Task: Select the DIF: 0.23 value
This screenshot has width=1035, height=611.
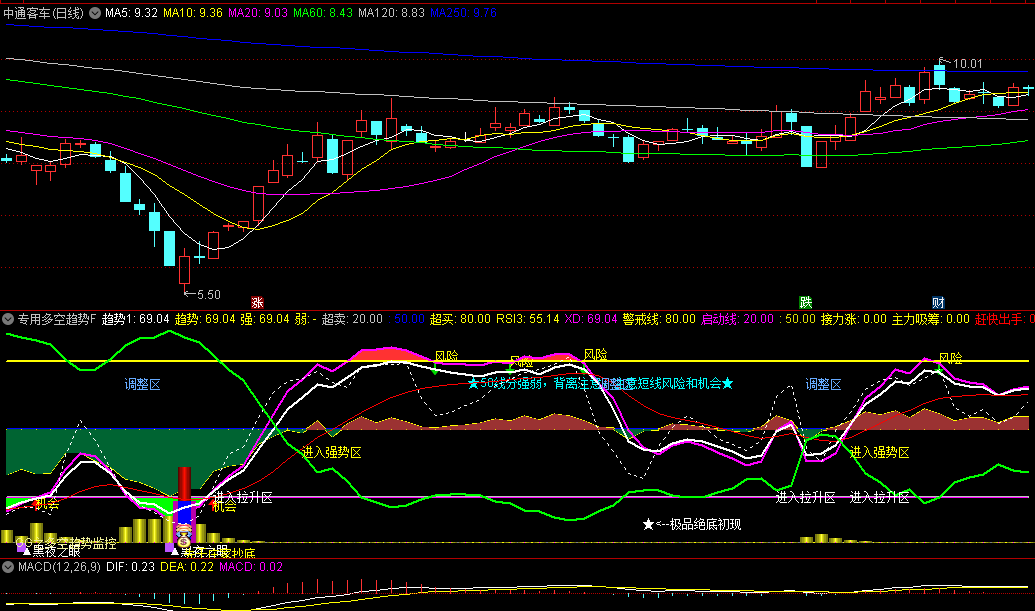Action: (x=130, y=567)
